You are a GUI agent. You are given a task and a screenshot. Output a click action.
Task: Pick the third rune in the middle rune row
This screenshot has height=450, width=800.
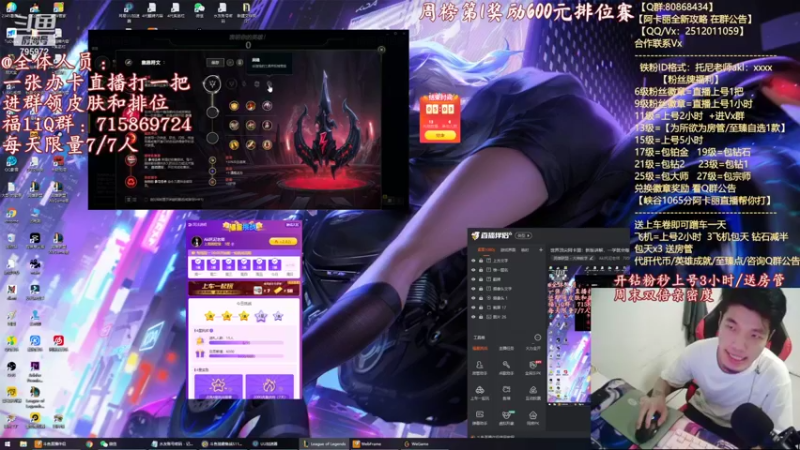(x=267, y=125)
